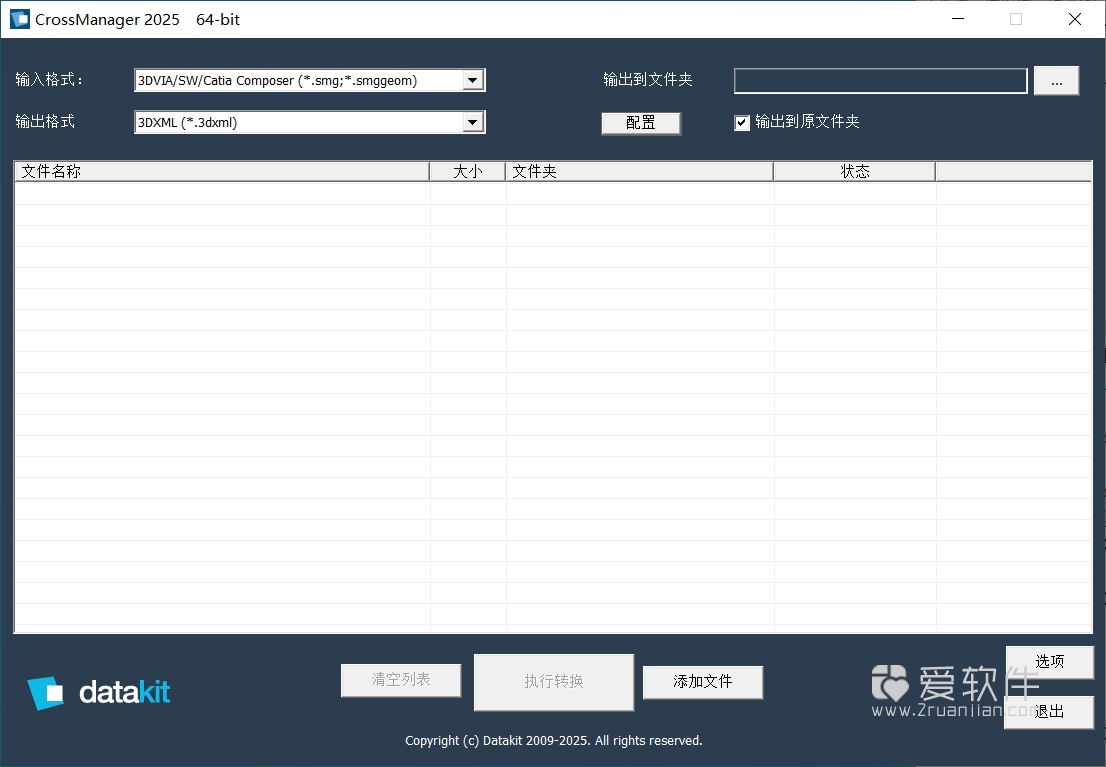The width and height of the screenshot is (1106, 767).
Task: Click the 大小 column header
Action: (467, 171)
